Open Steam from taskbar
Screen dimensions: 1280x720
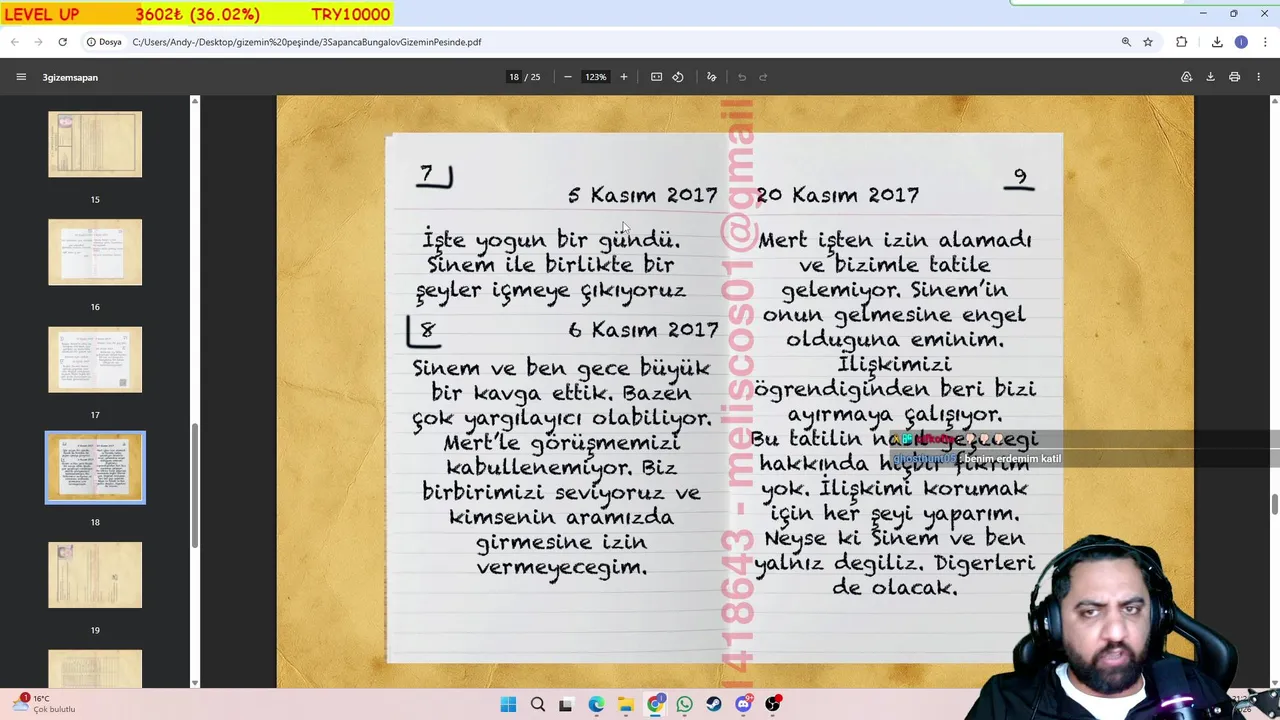pos(713,704)
